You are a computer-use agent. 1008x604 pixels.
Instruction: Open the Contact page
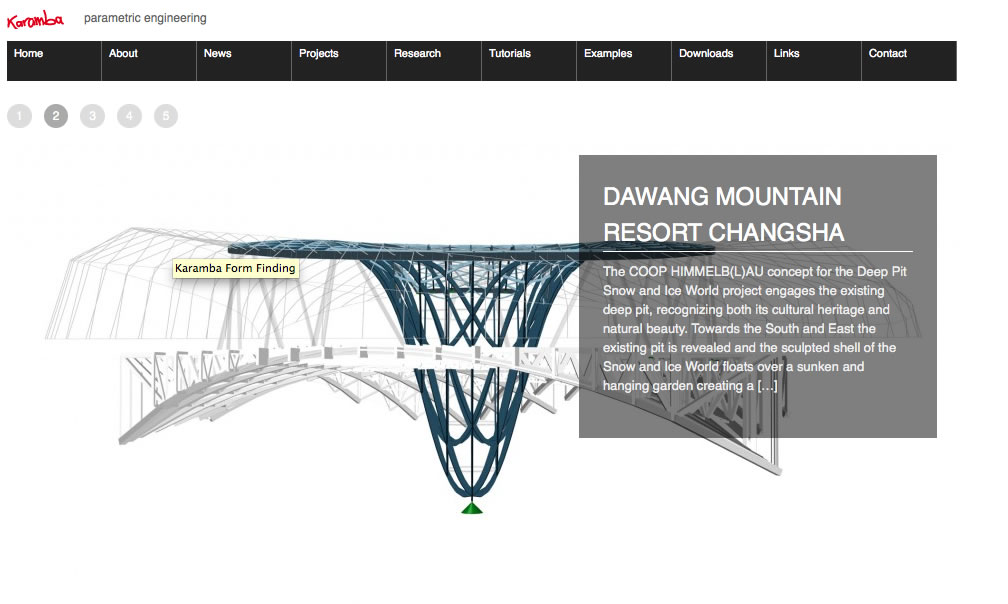[887, 54]
